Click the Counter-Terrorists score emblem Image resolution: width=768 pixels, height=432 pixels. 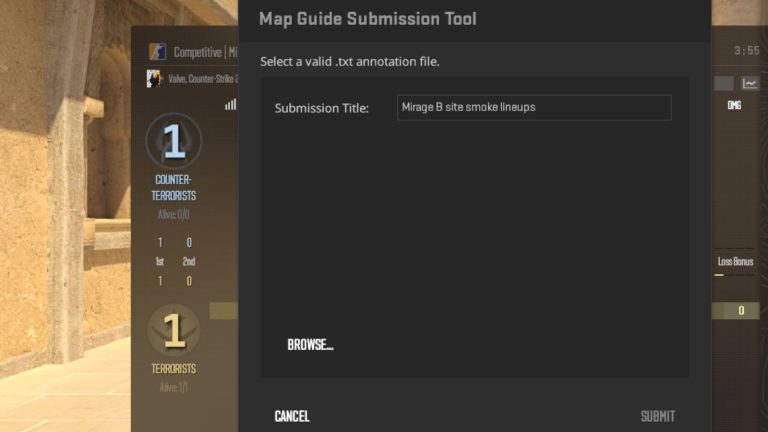point(174,141)
